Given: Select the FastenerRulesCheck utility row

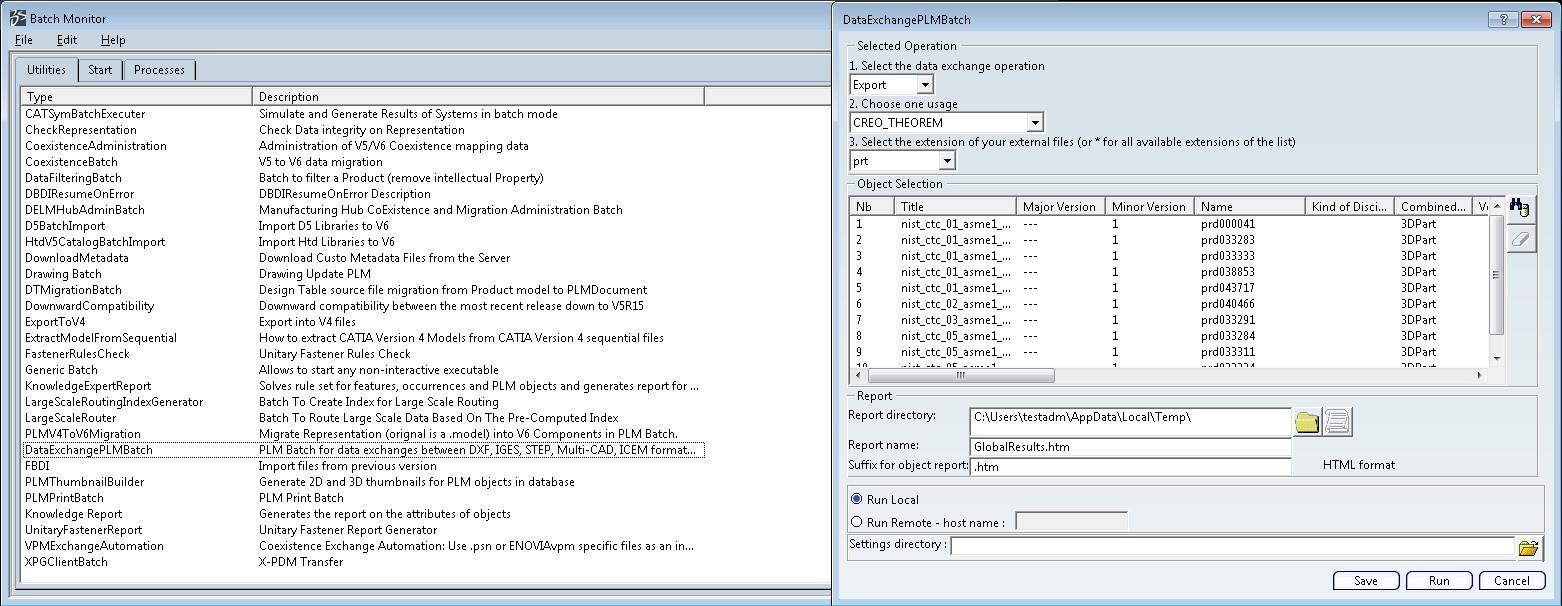Looking at the screenshot, I should point(363,354).
